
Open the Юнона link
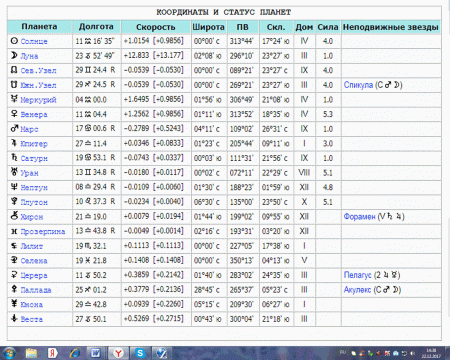32,305
